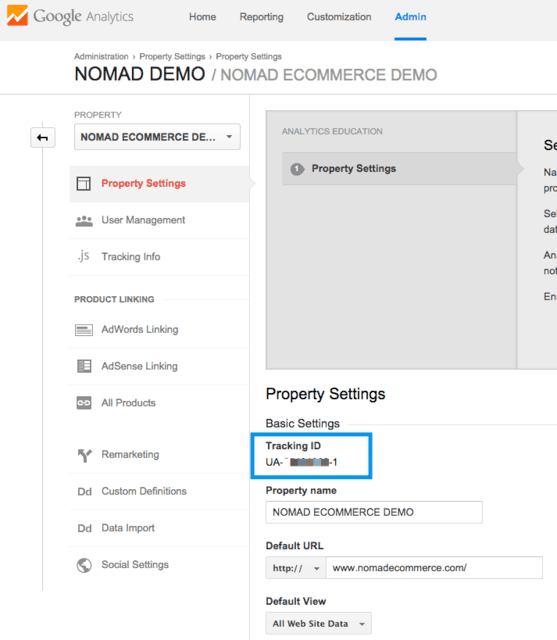Click the last Property Settings breadcrumb
The image size is (557, 640).
249,56
